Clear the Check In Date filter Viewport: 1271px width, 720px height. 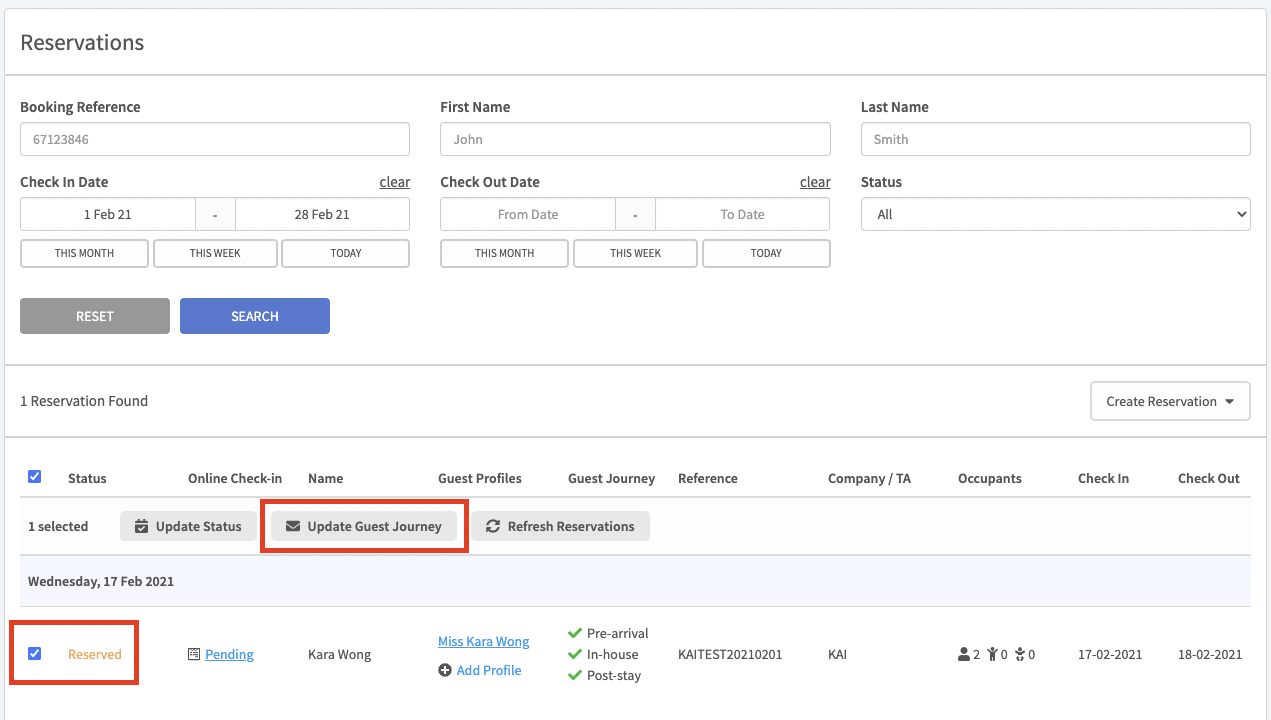pos(394,182)
